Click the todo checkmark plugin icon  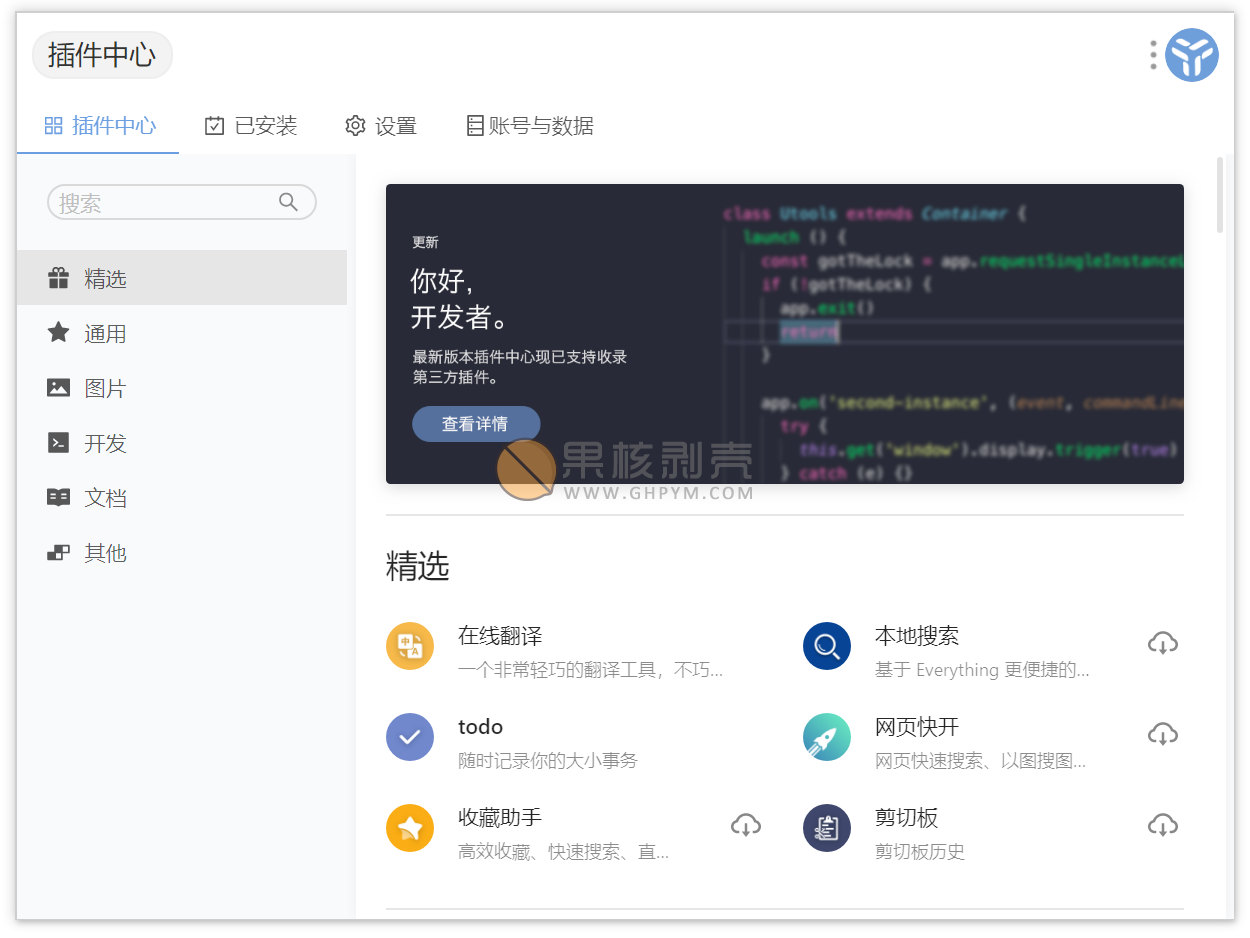pyautogui.click(x=410, y=737)
